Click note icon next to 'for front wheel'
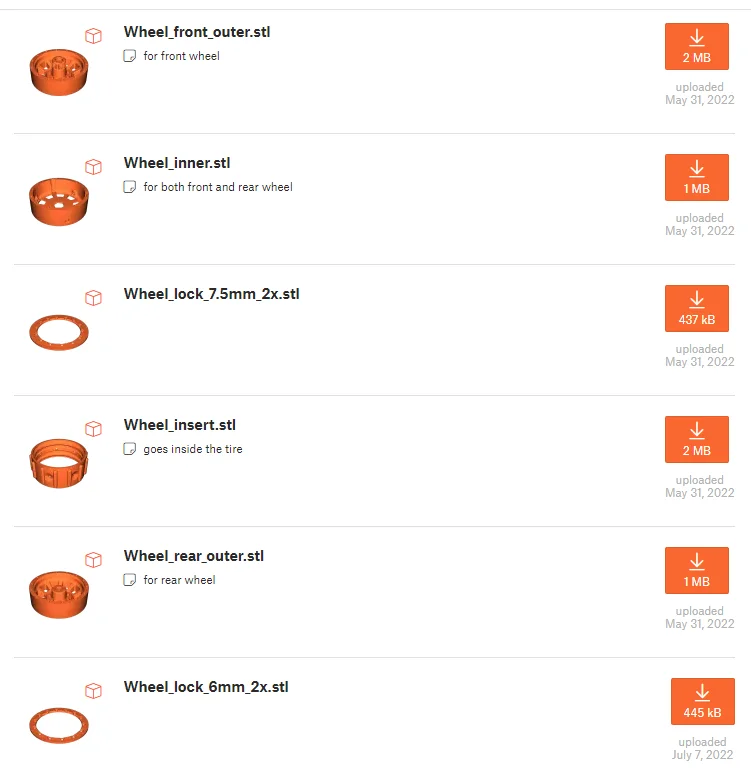751x776 pixels. [x=129, y=56]
